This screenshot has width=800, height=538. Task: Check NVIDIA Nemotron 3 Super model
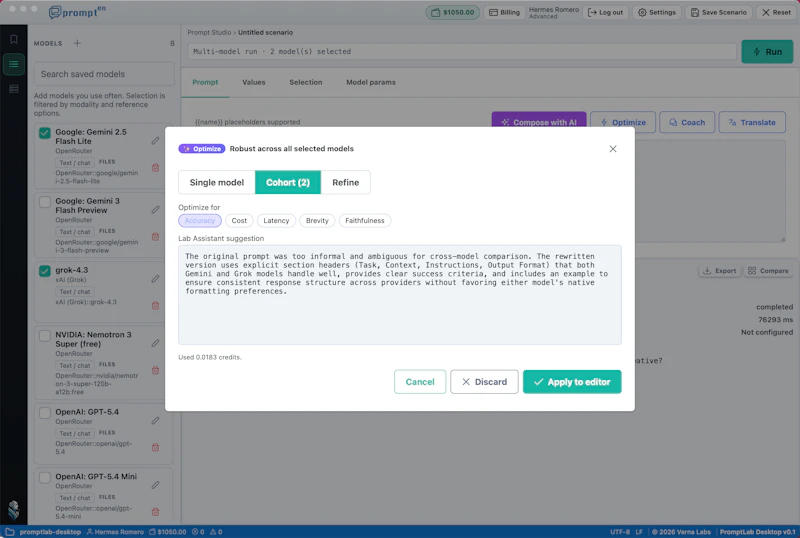tap(45, 335)
